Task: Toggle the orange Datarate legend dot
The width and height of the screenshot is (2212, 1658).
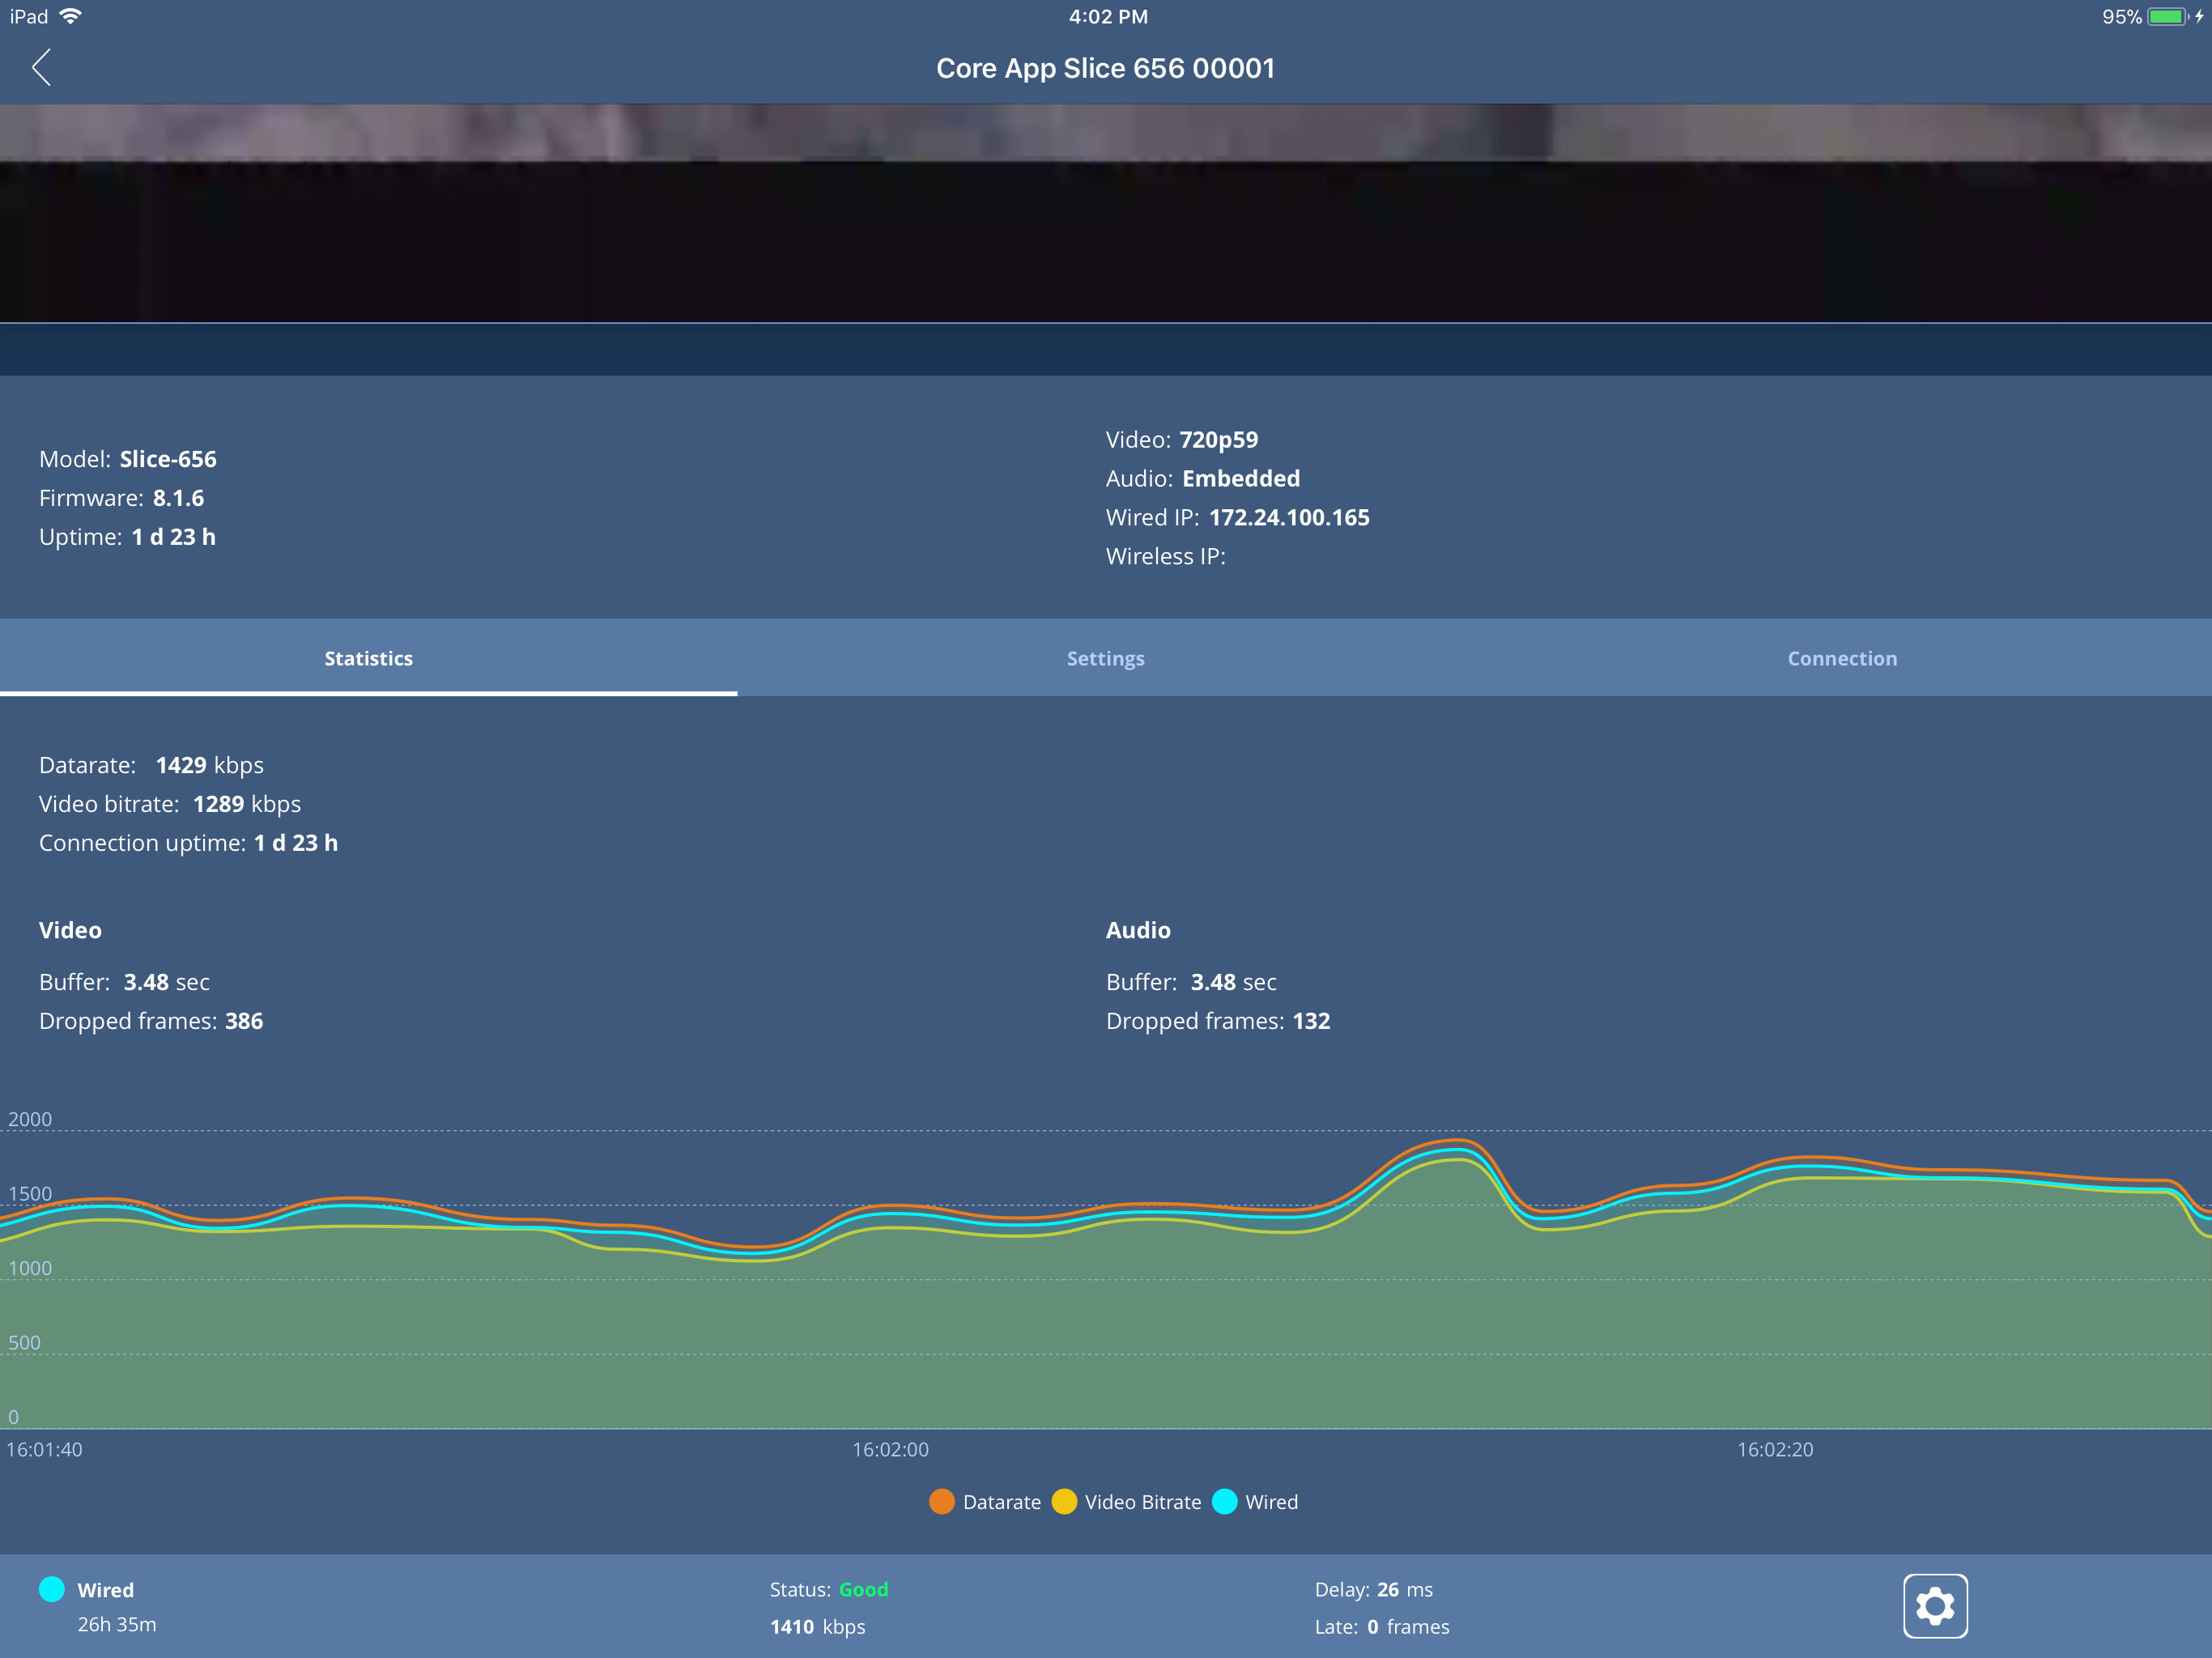Action: [941, 1501]
